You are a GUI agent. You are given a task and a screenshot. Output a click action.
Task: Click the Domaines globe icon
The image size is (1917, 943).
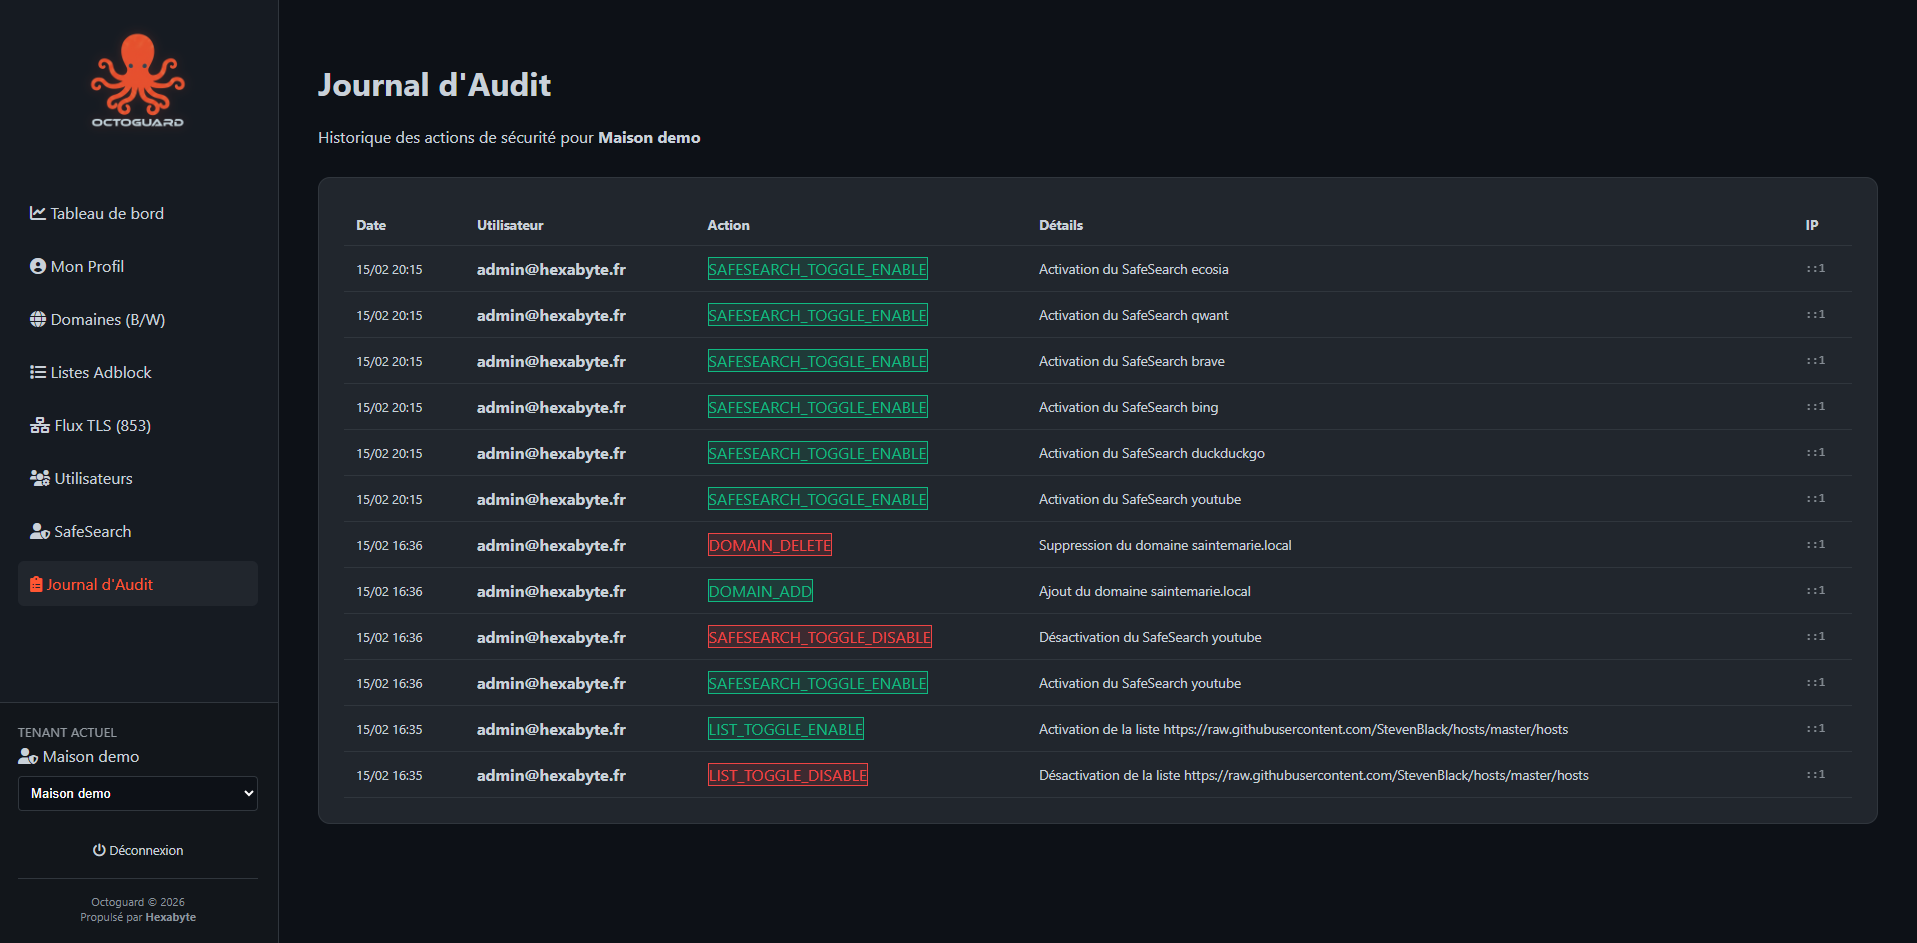38,319
